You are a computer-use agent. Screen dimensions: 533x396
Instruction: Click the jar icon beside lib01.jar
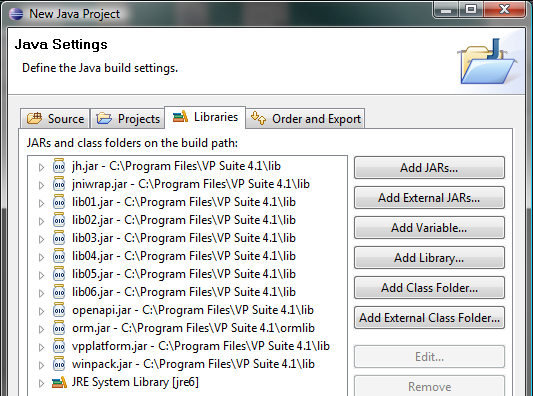pyautogui.click(x=59, y=202)
